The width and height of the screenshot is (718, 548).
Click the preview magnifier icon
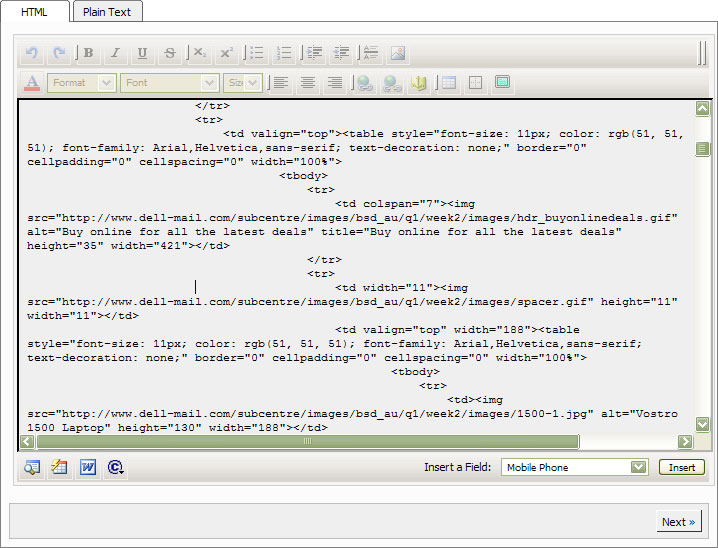[32, 467]
